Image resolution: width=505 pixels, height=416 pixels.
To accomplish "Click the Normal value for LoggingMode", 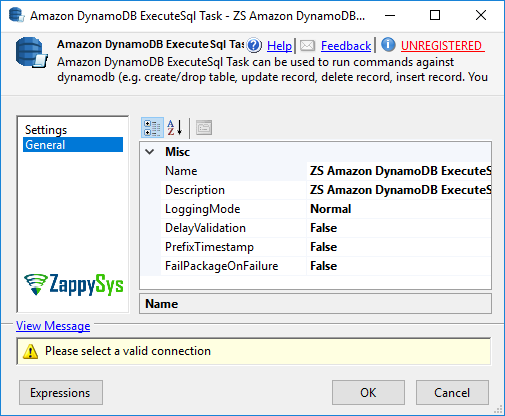I will pos(331,209).
